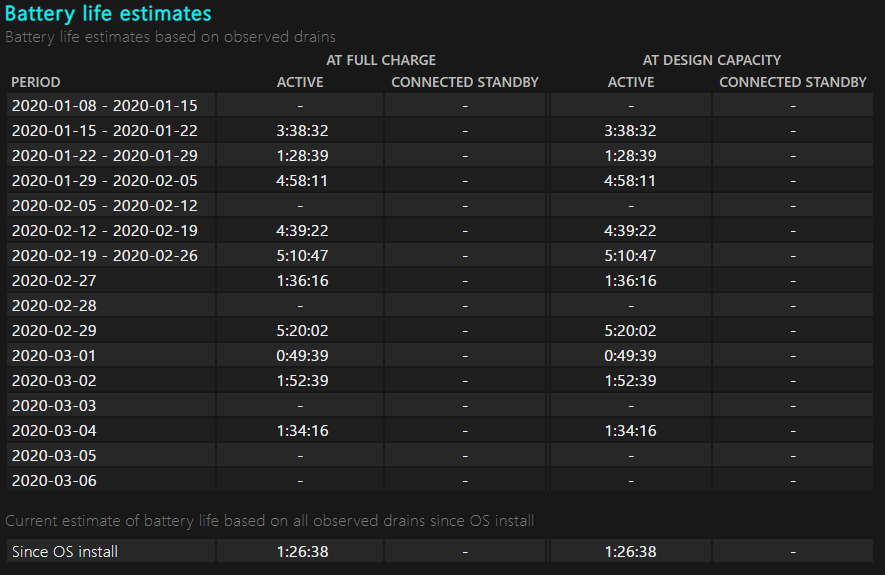
Task: Click the AT DESIGN CAPACITY header
Action: (712, 60)
